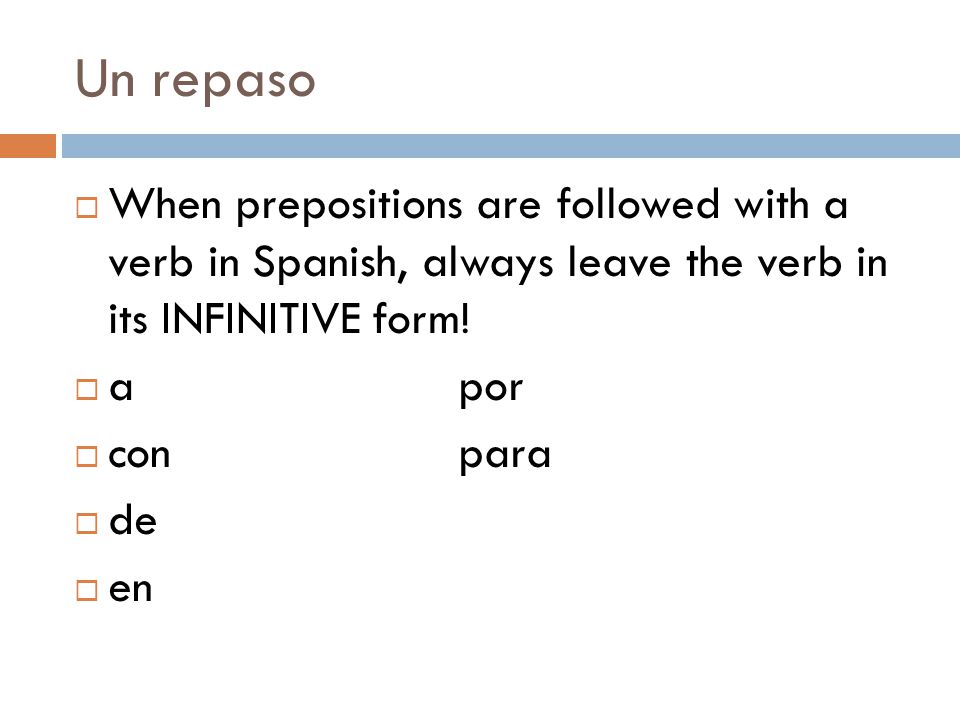Click the word "INFINITIVE" in the paragraph
960x720 pixels.
pos(261,318)
